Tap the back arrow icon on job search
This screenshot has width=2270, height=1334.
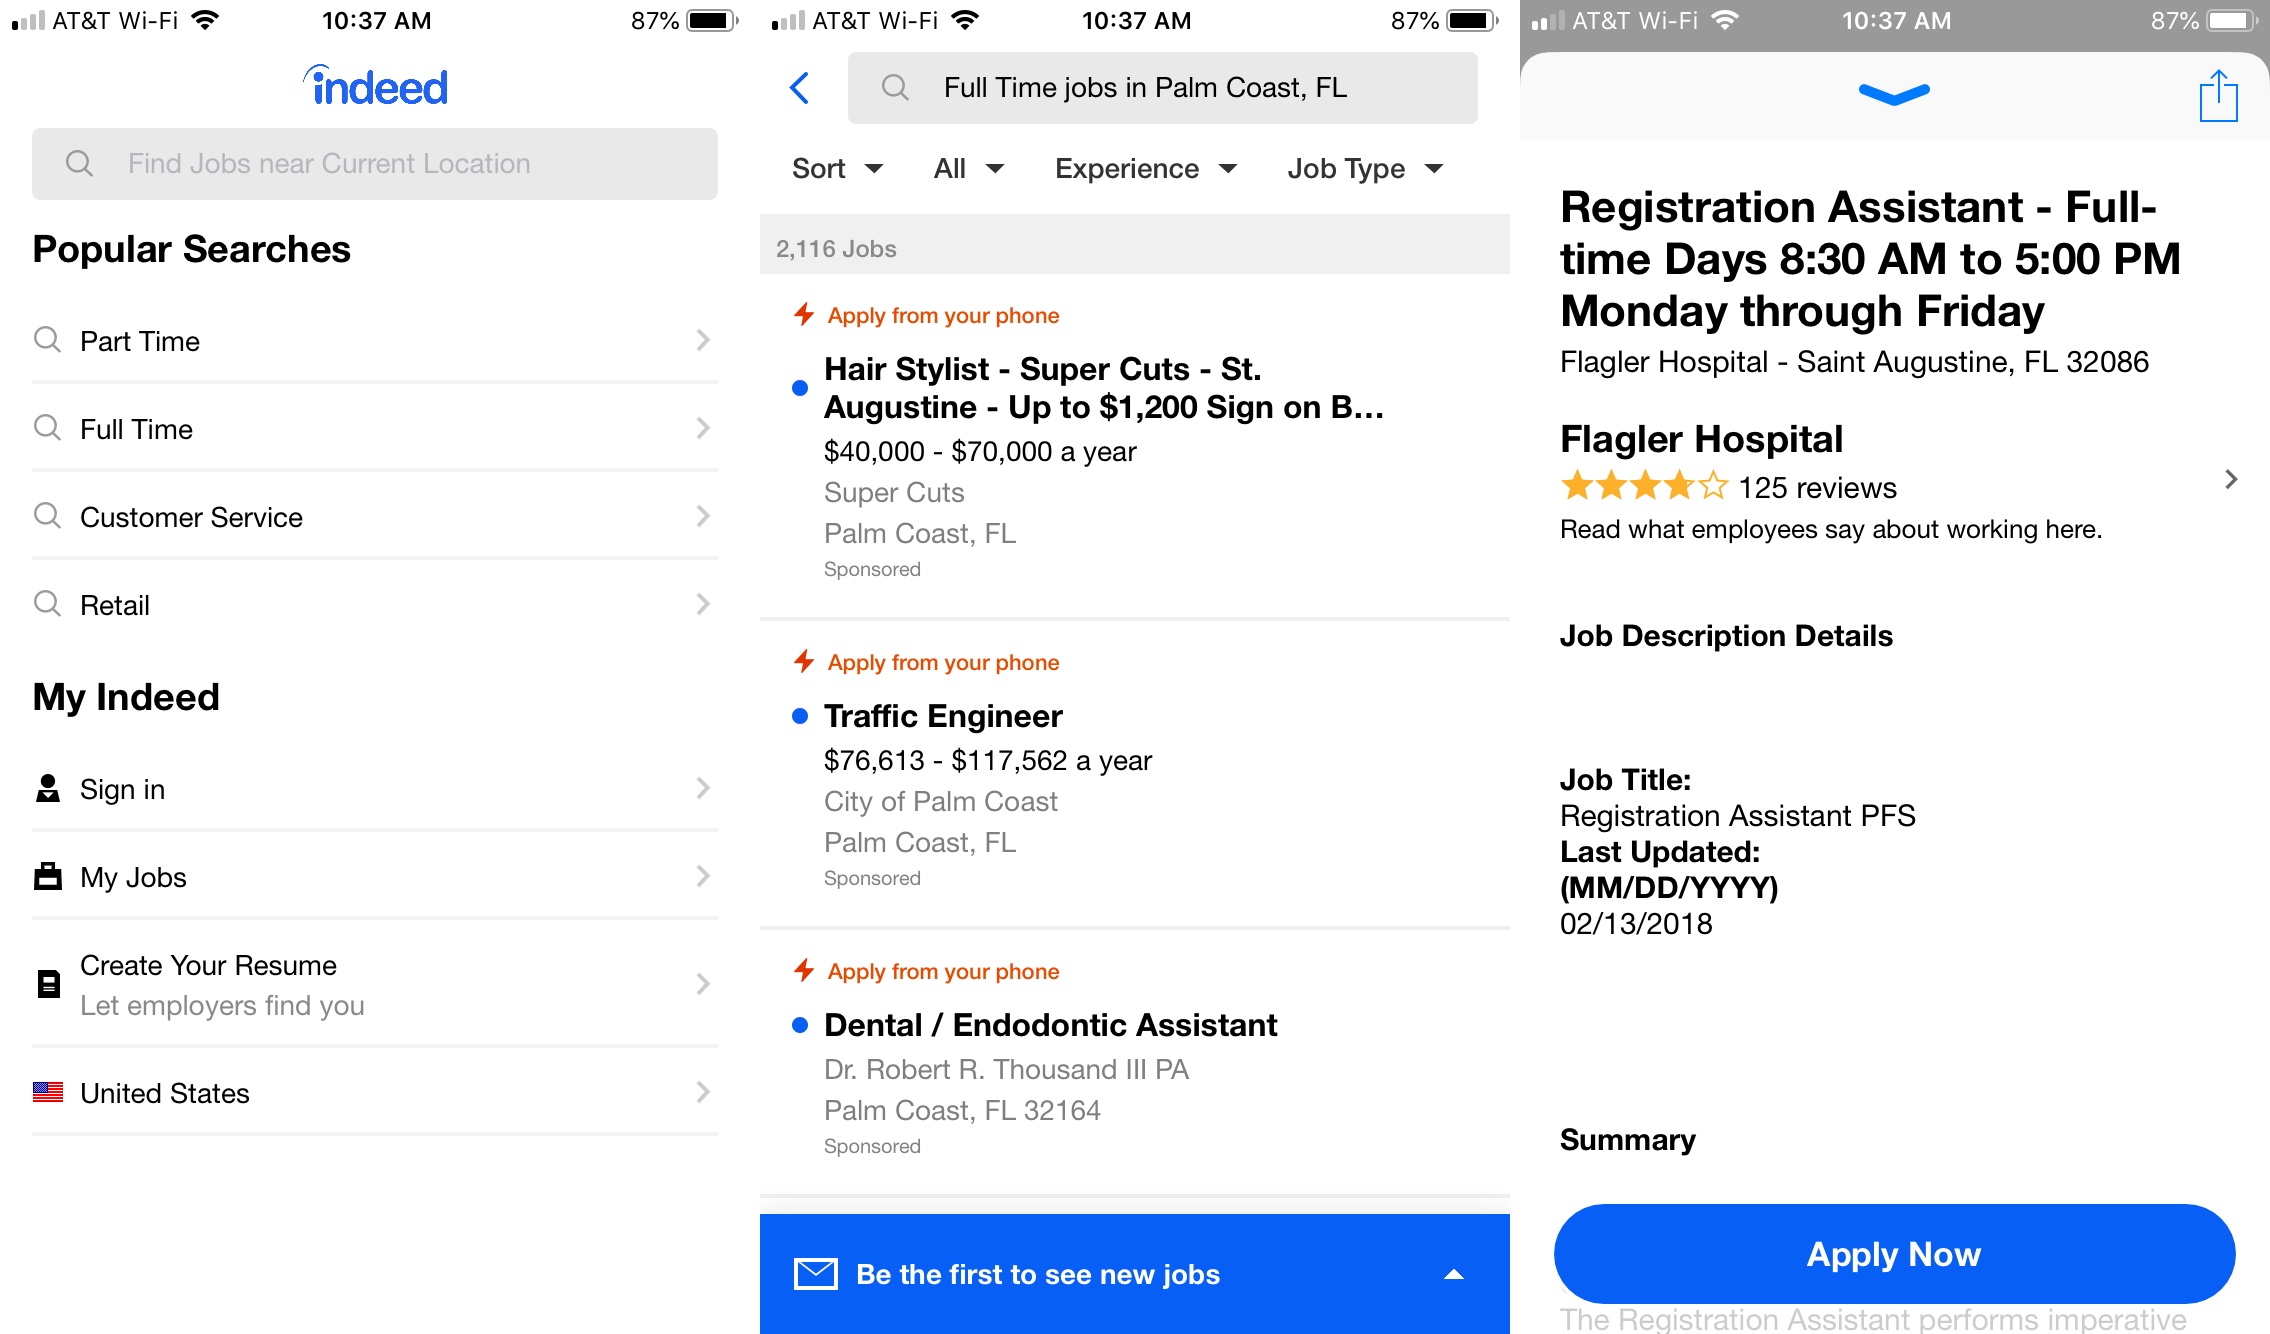coord(802,87)
